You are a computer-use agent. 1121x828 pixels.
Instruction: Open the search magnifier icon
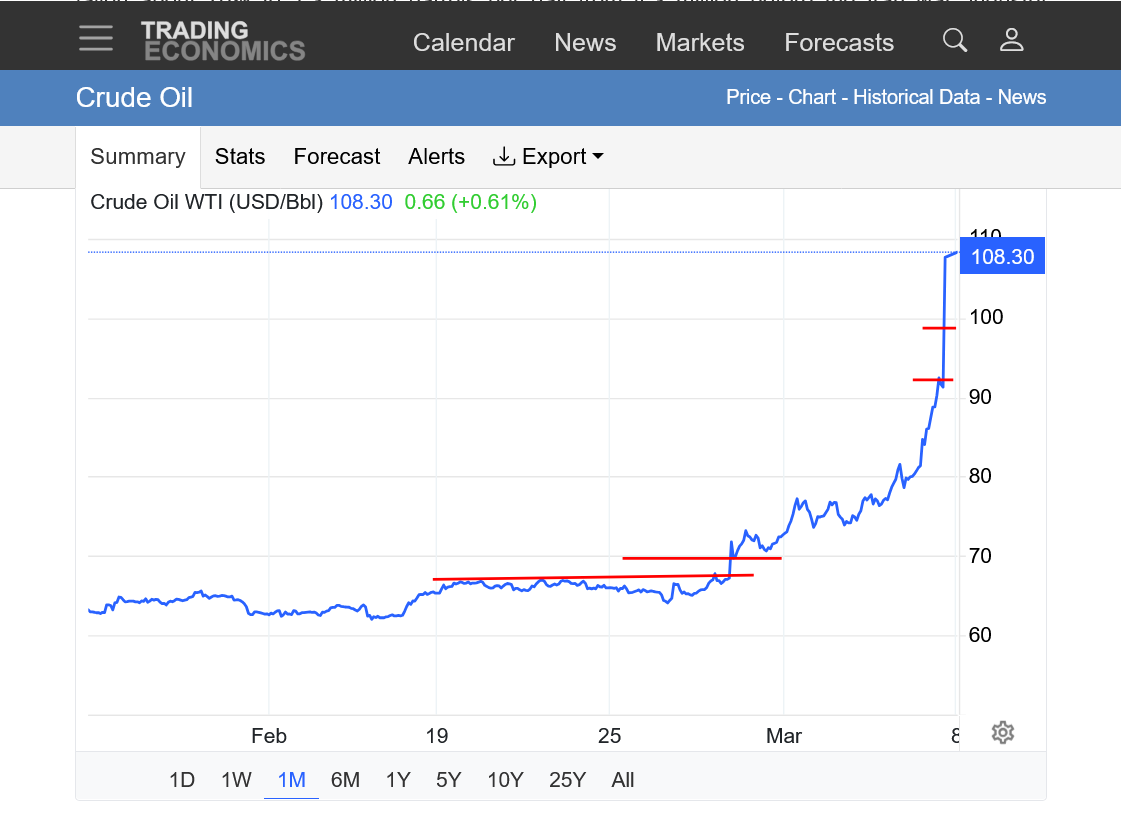pos(955,41)
